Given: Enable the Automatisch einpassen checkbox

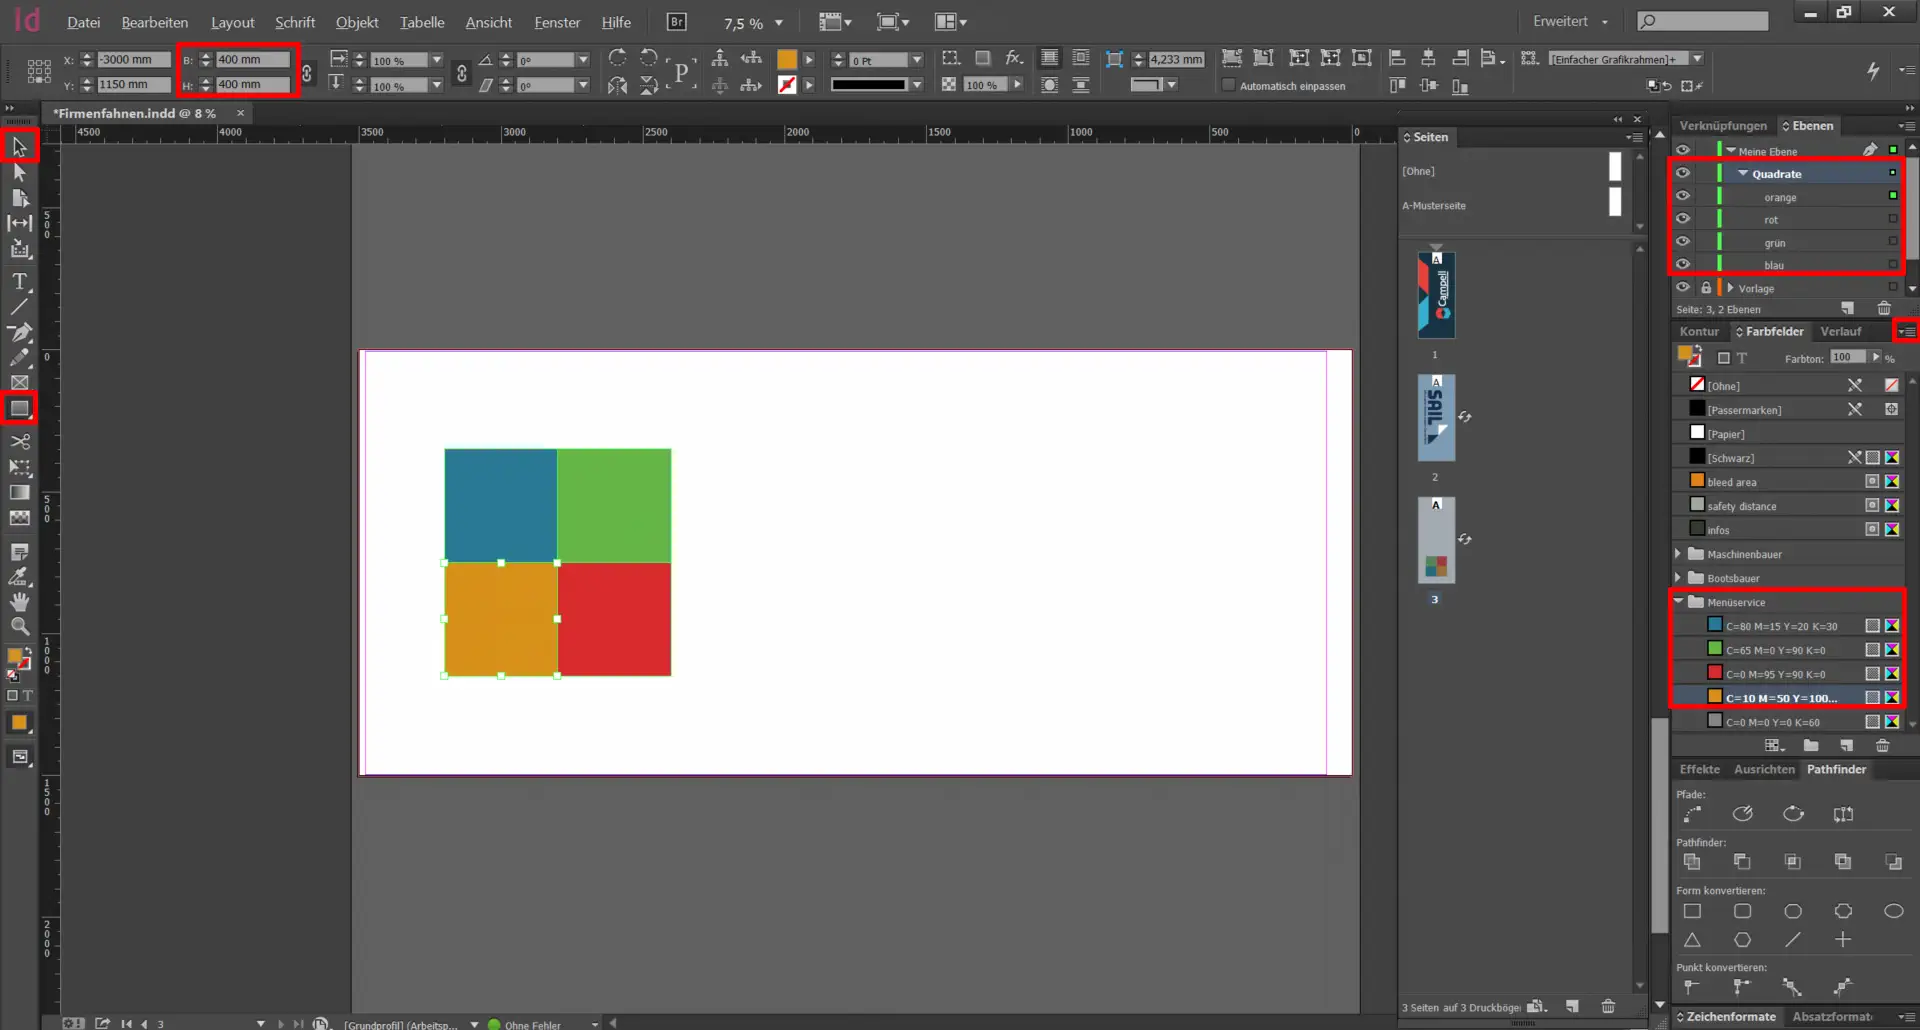Looking at the screenshot, I should (1229, 86).
